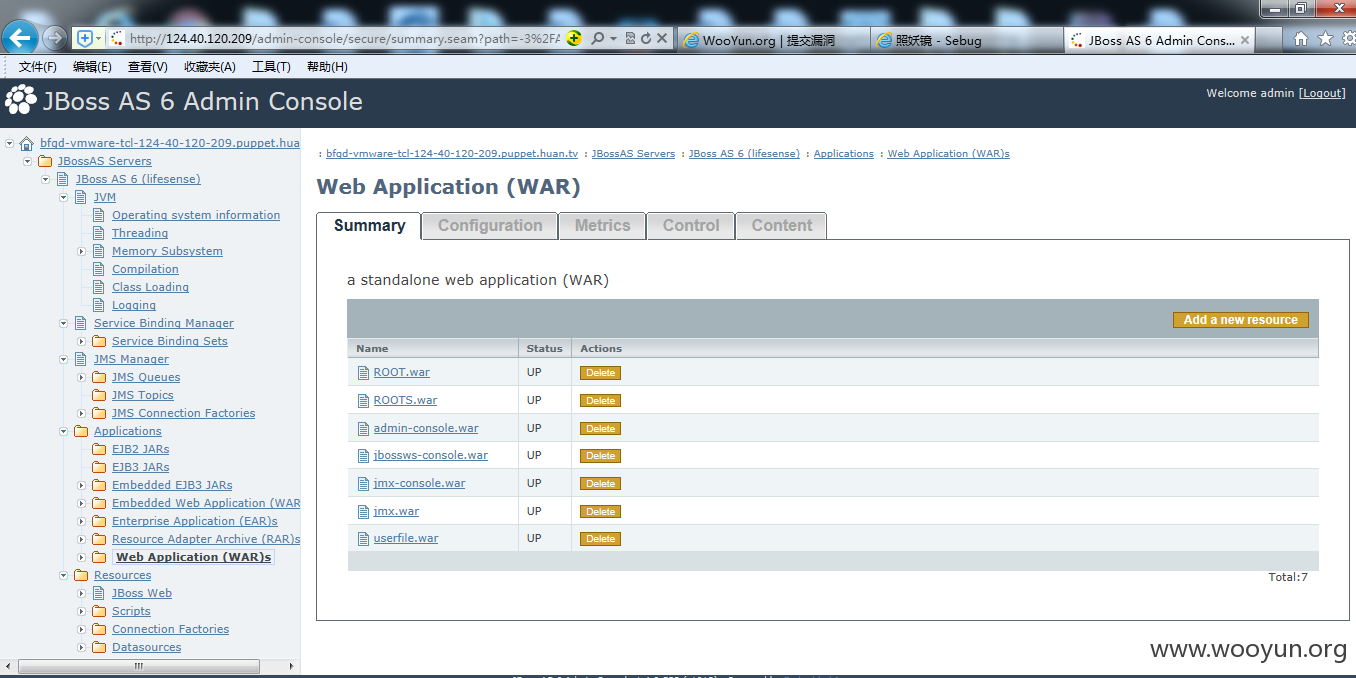Click the security shield icon in address bar

(x=84, y=38)
